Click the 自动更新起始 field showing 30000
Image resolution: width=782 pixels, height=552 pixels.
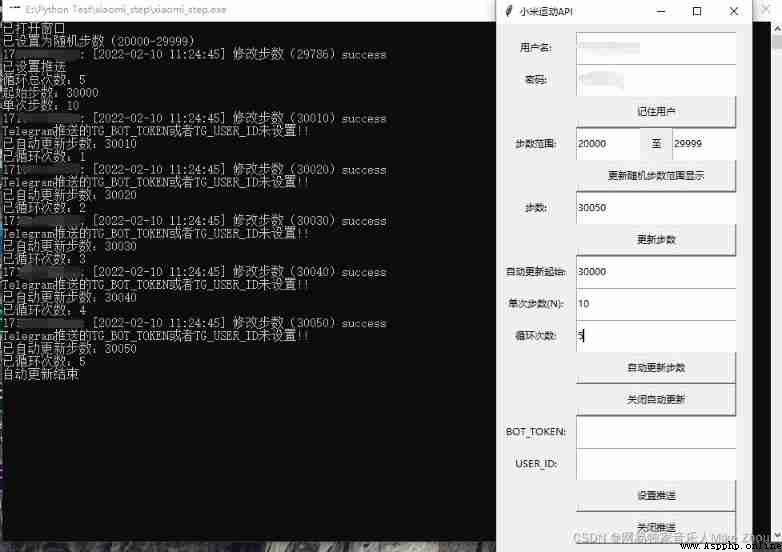tap(656, 272)
